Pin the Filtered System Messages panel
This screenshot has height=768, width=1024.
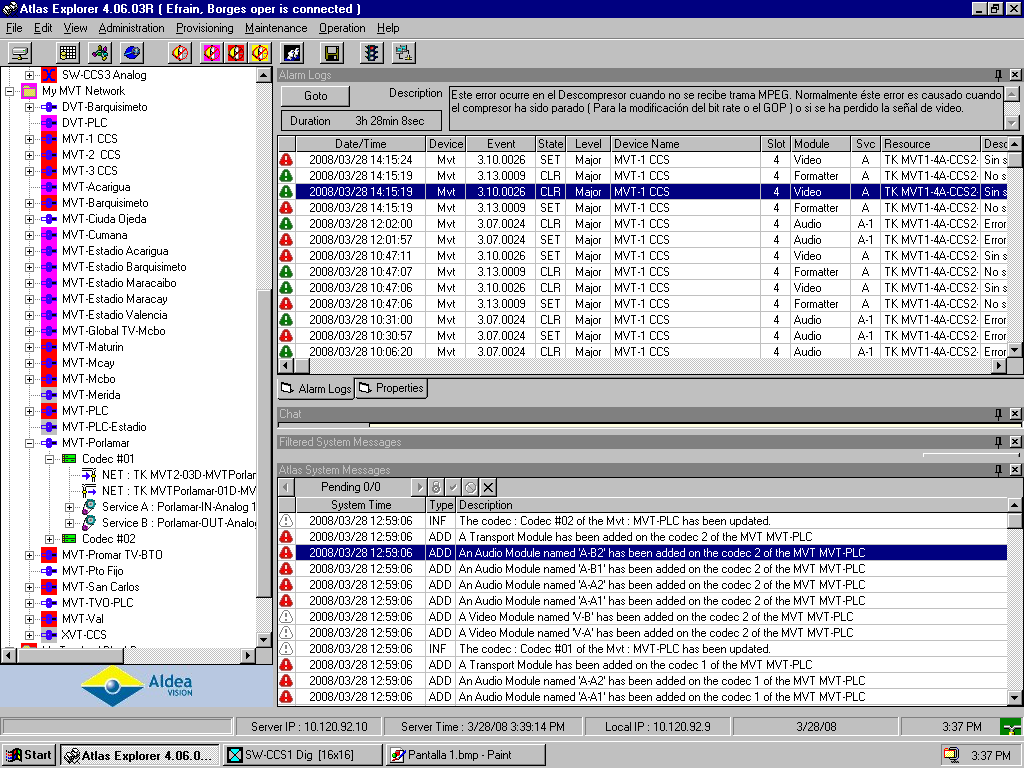click(x=998, y=442)
